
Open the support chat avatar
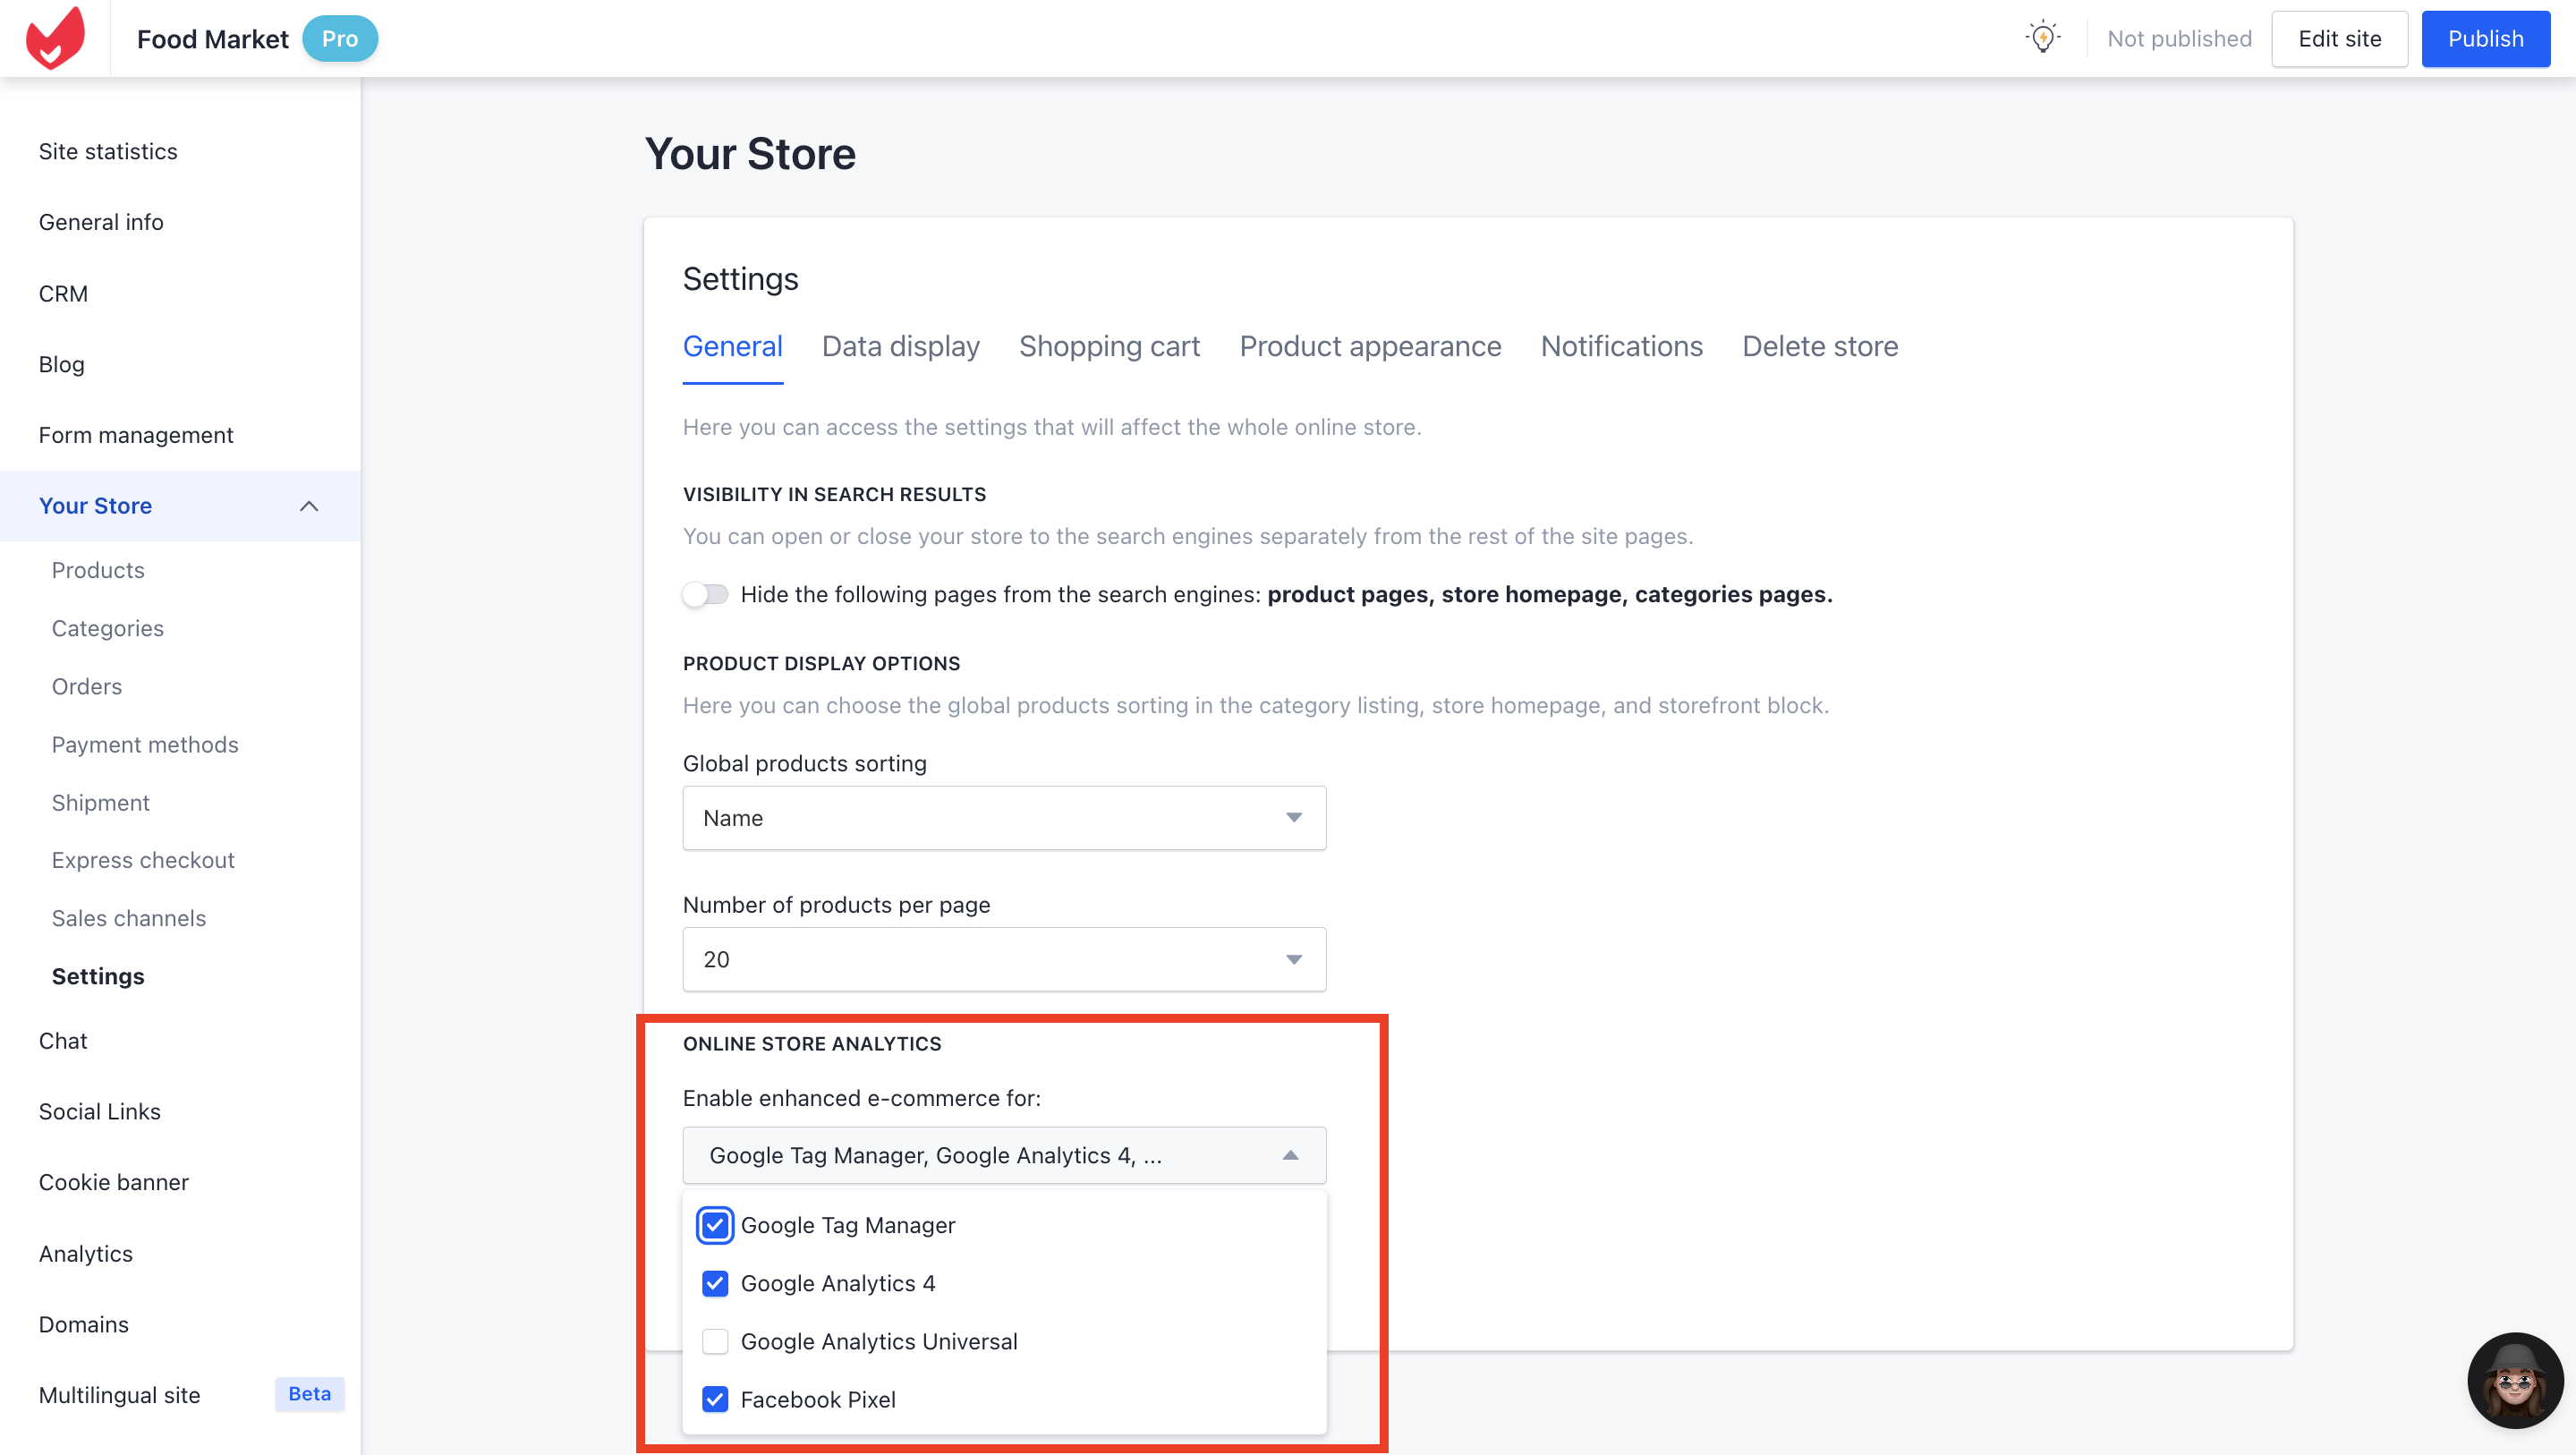click(2514, 1381)
